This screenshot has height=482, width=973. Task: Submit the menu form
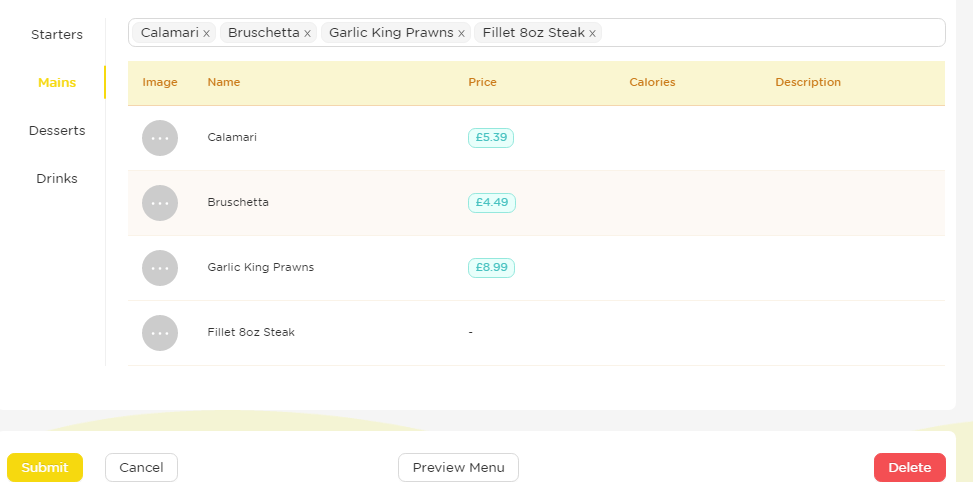tap(45, 468)
